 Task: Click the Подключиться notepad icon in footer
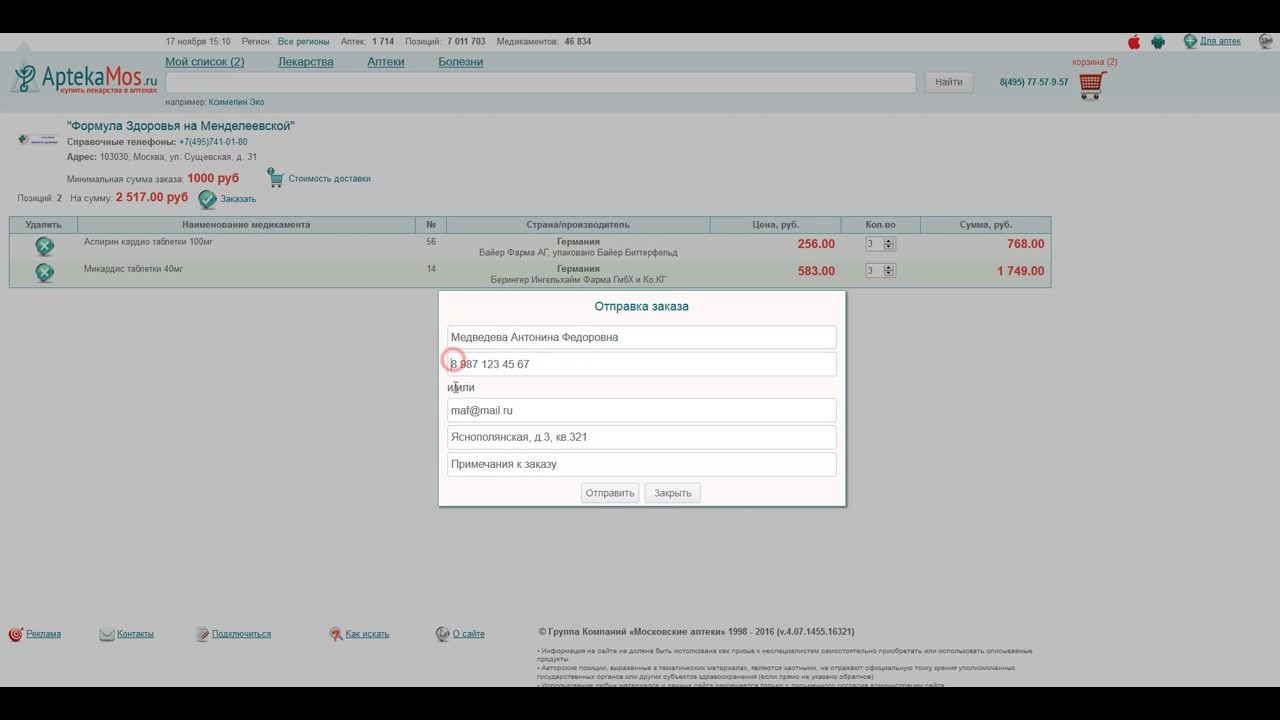coord(203,634)
